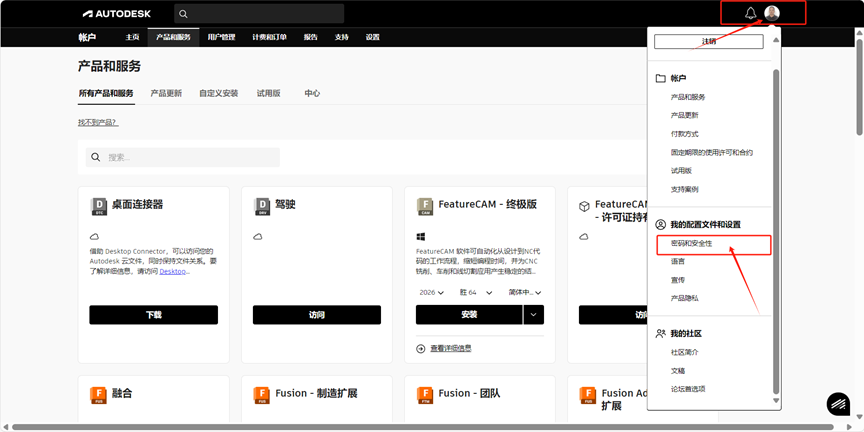Viewport: 864px width, 432px height.
Task: Click the Drive (驾驶) product icon
Action: 262,206
